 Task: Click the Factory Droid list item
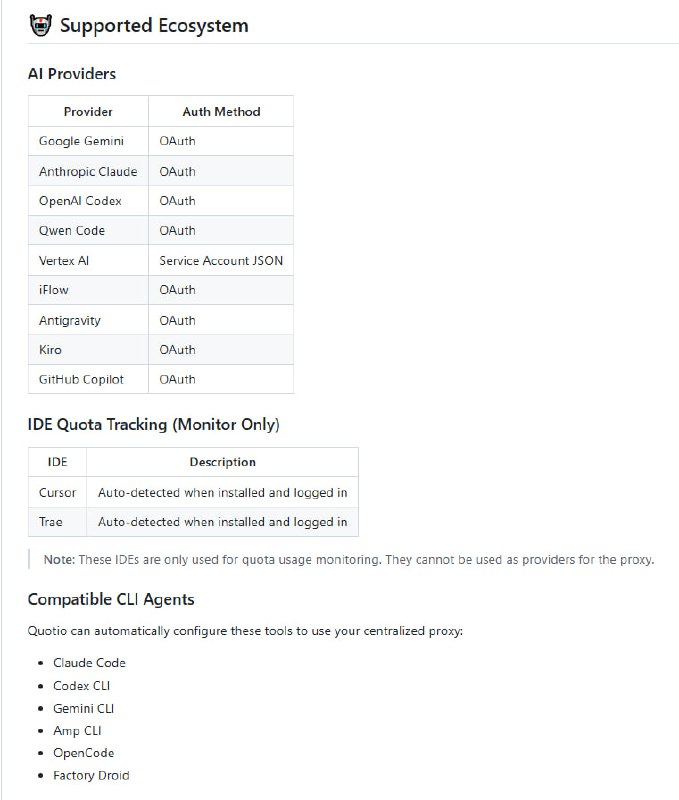pos(91,775)
